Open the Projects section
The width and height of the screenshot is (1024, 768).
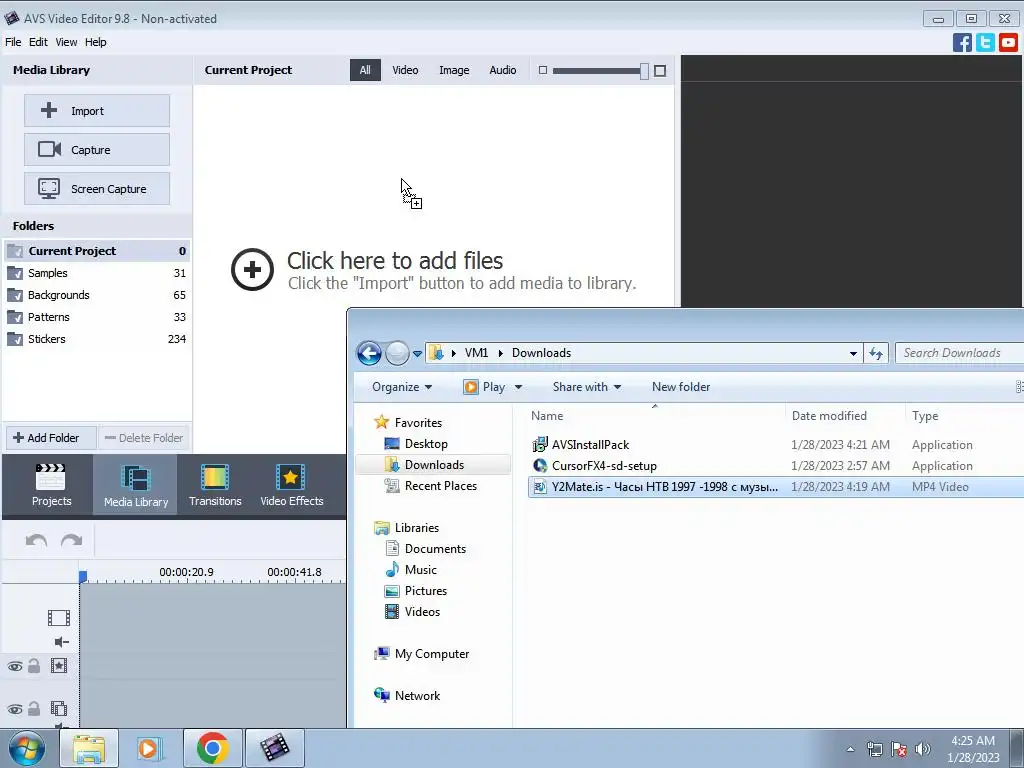click(x=51, y=485)
